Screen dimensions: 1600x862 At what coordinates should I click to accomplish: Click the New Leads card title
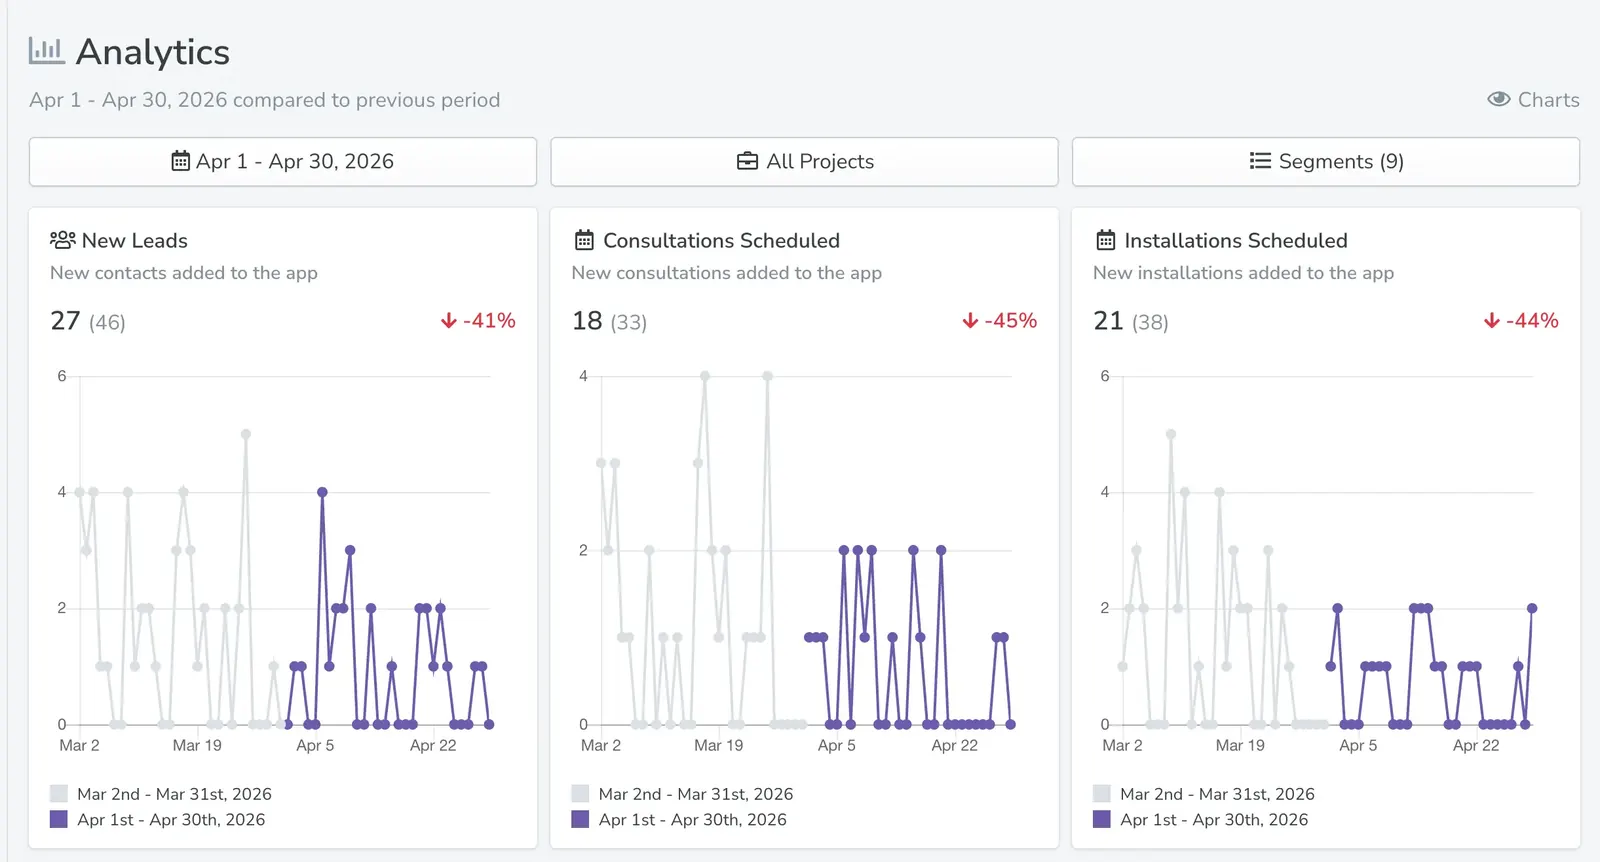(135, 240)
